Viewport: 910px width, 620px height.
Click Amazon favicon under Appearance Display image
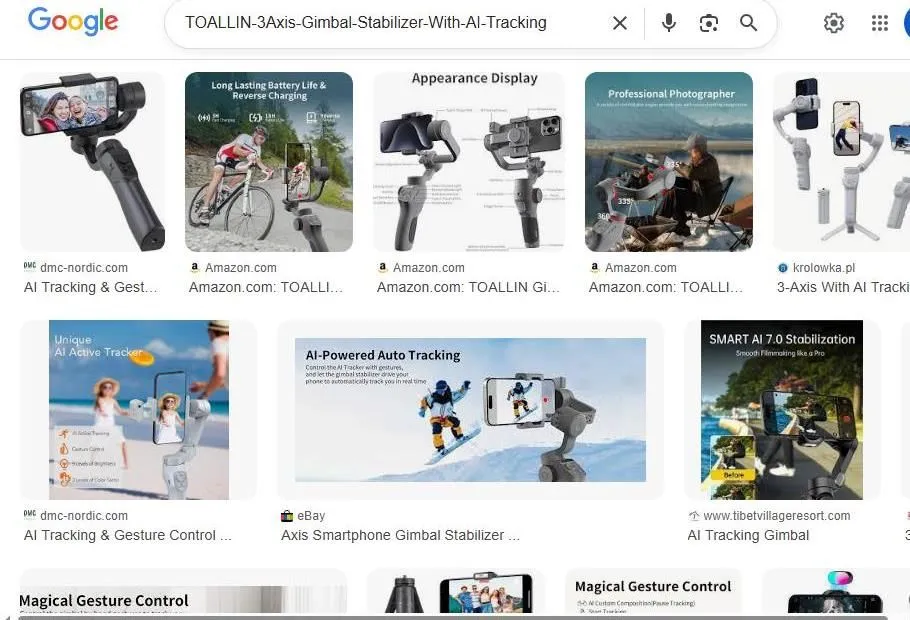(x=382, y=268)
